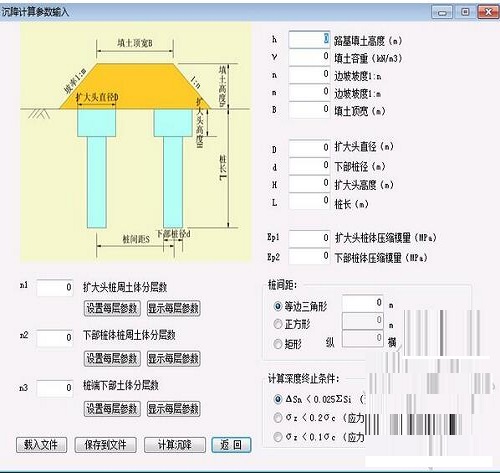Click 显示每层参数 button under n1 row
Image resolution: width=500 pixels, height=473 pixels.
[173, 308]
